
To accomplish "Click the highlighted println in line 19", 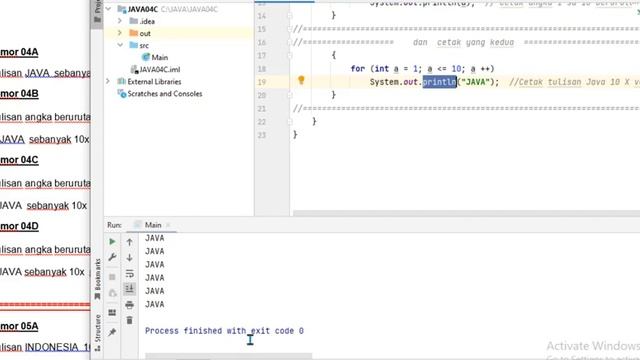I will point(439,82).
